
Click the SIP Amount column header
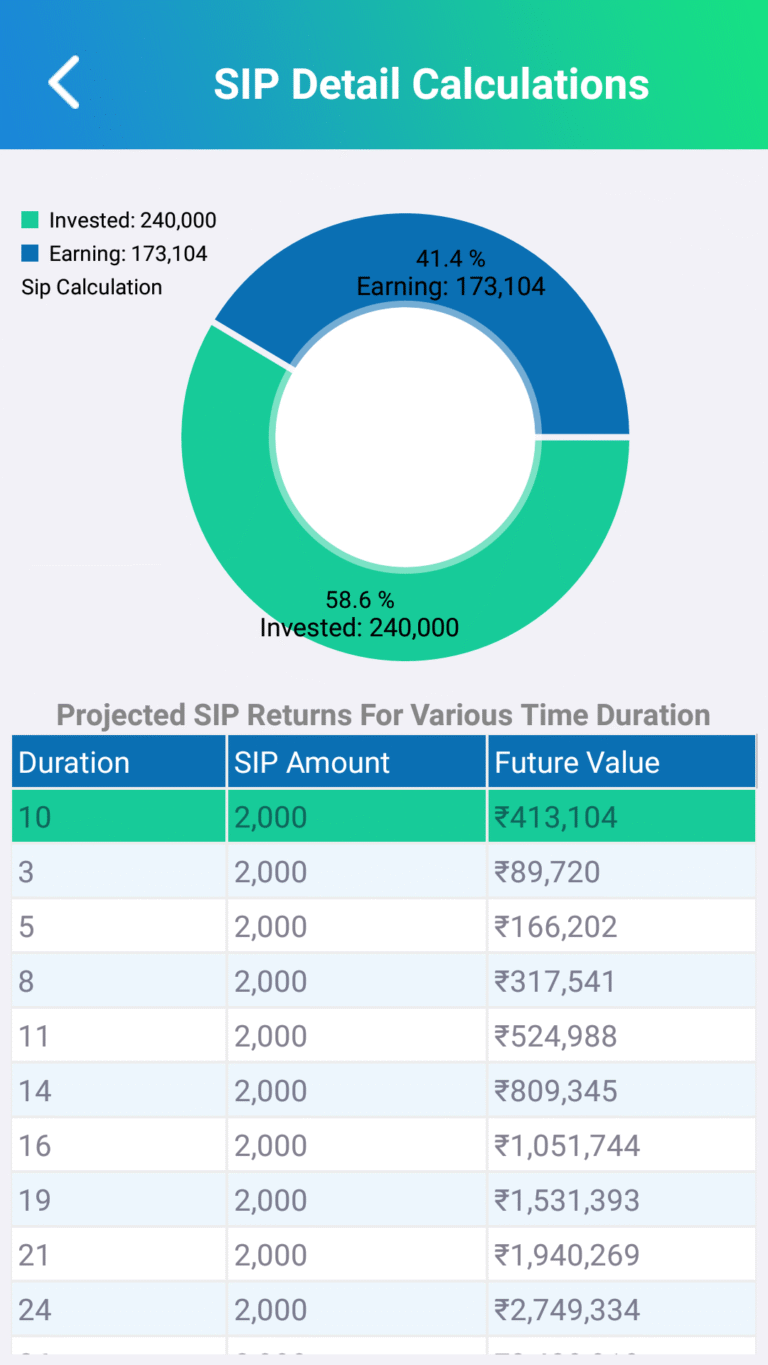click(x=356, y=763)
